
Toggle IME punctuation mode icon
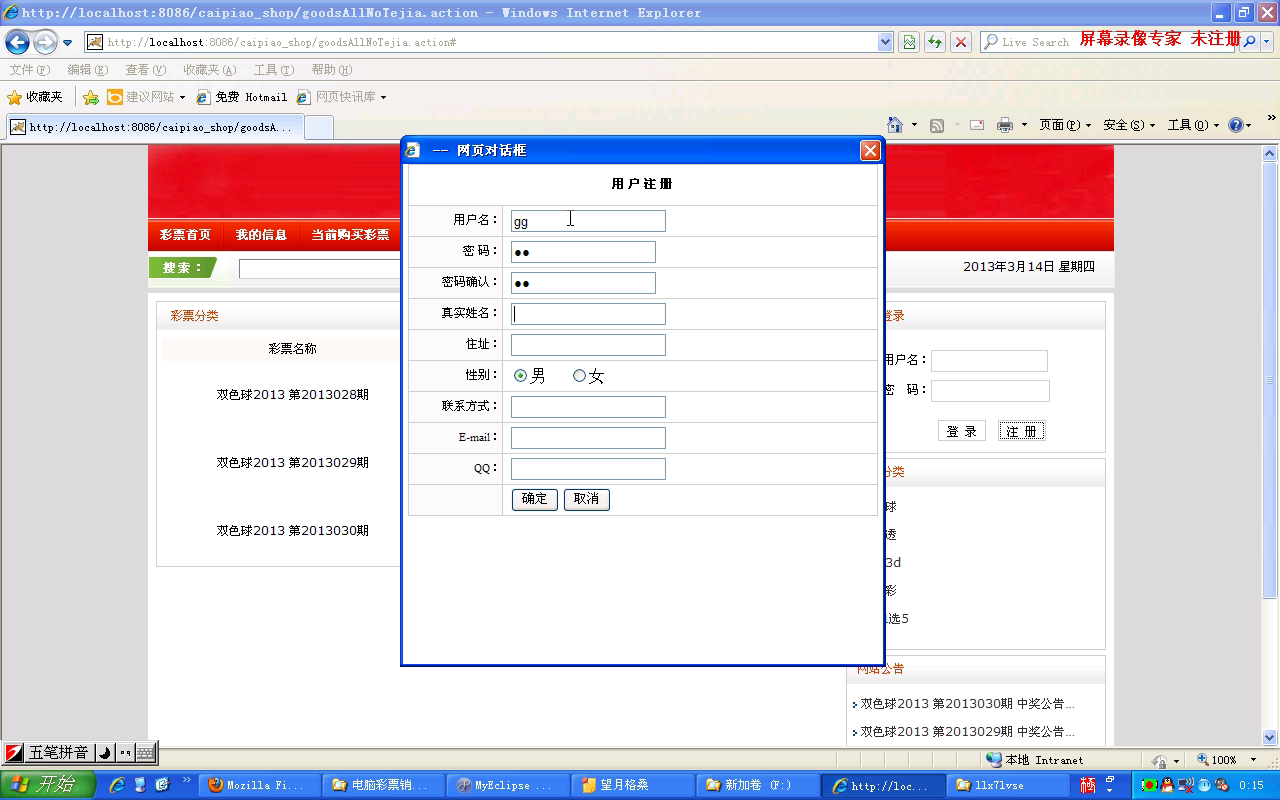coord(126,752)
